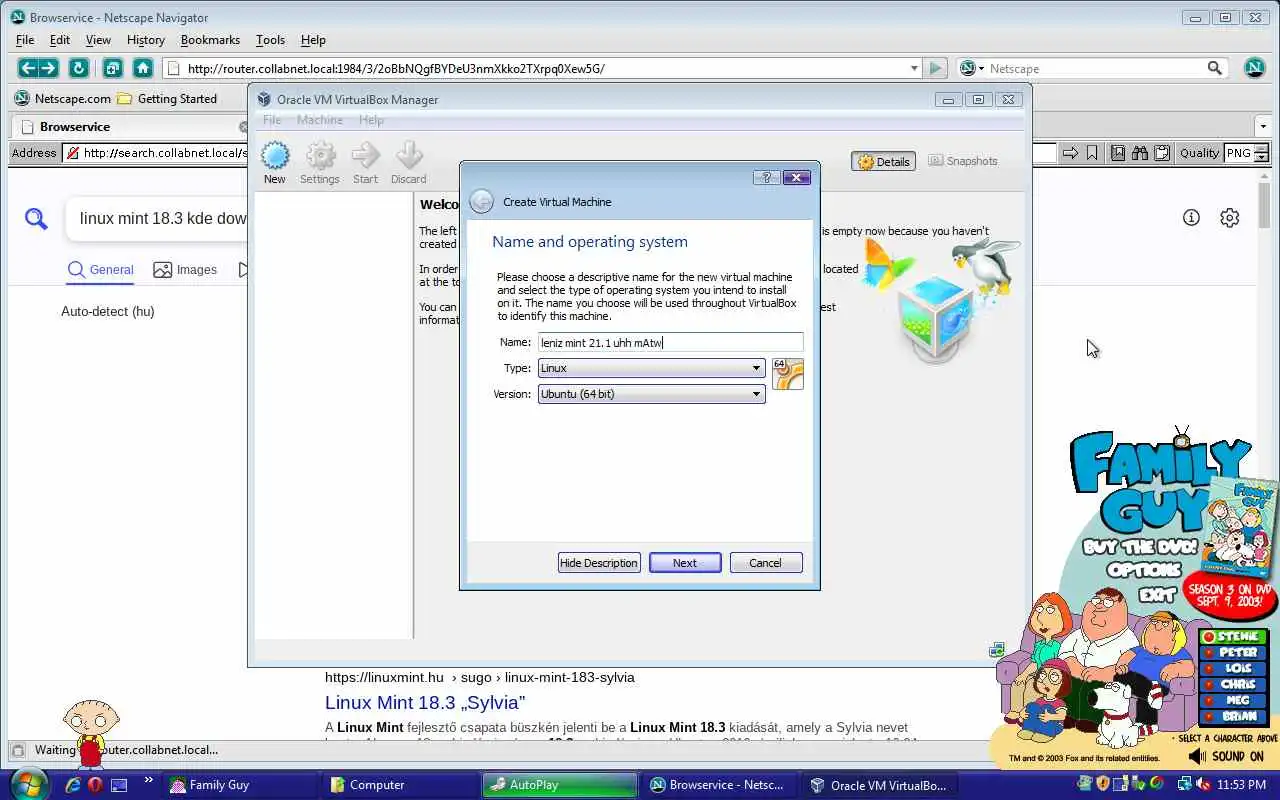Reload the page in Netscape
The width and height of the screenshot is (1280, 800).
point(78,68)
